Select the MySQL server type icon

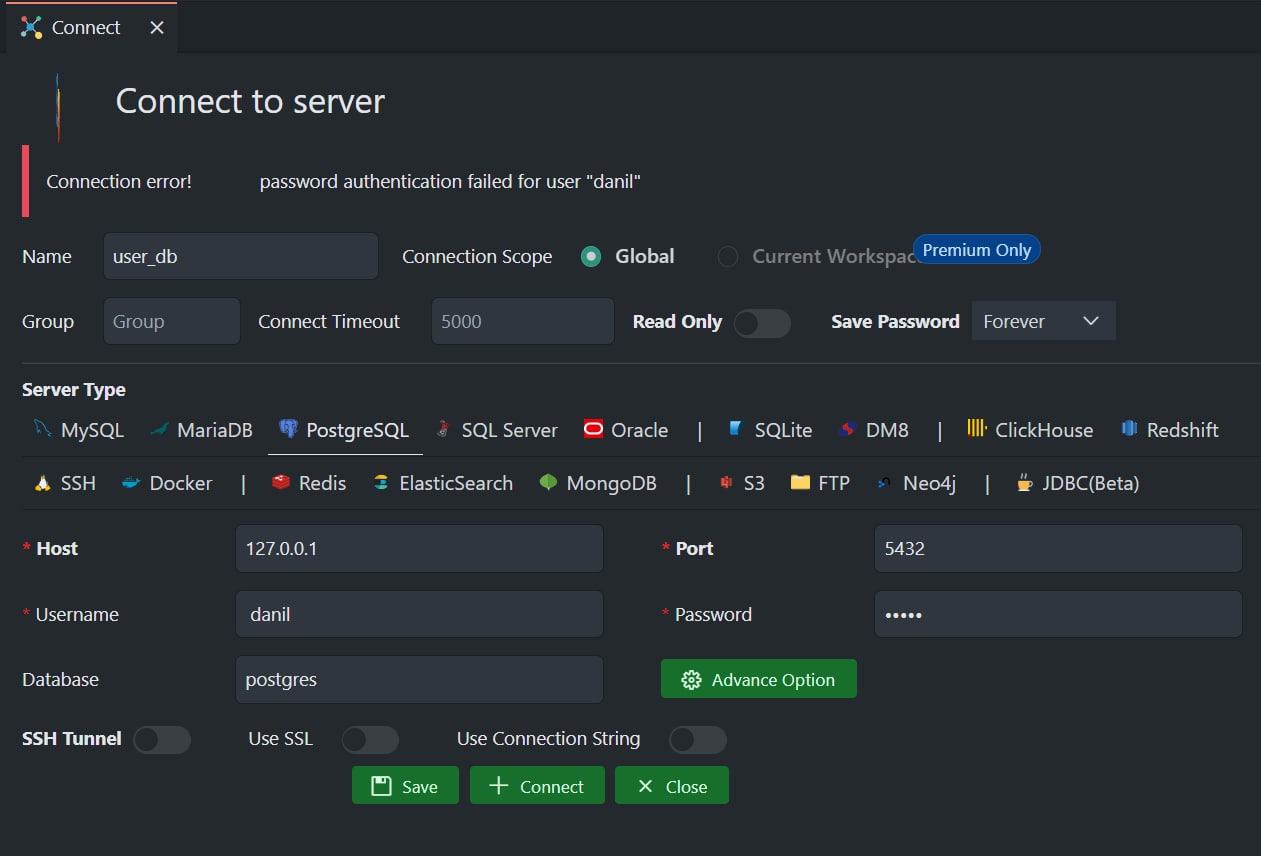click(x=42, y=429)
